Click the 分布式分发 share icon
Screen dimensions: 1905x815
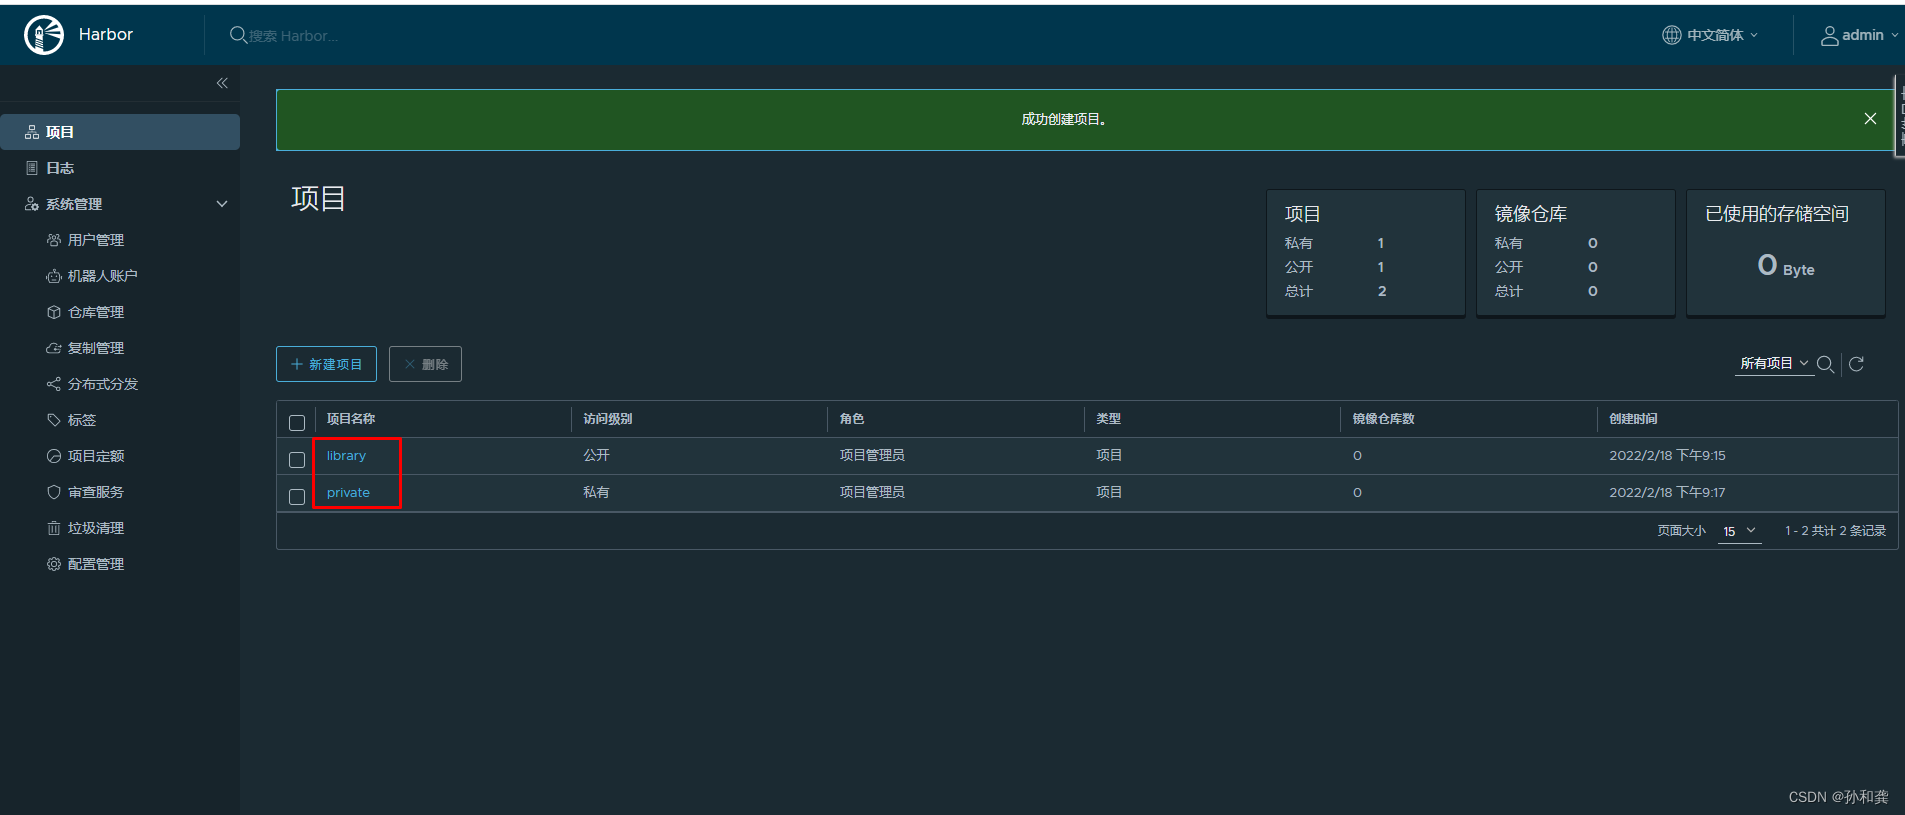(x=54, y=384)
